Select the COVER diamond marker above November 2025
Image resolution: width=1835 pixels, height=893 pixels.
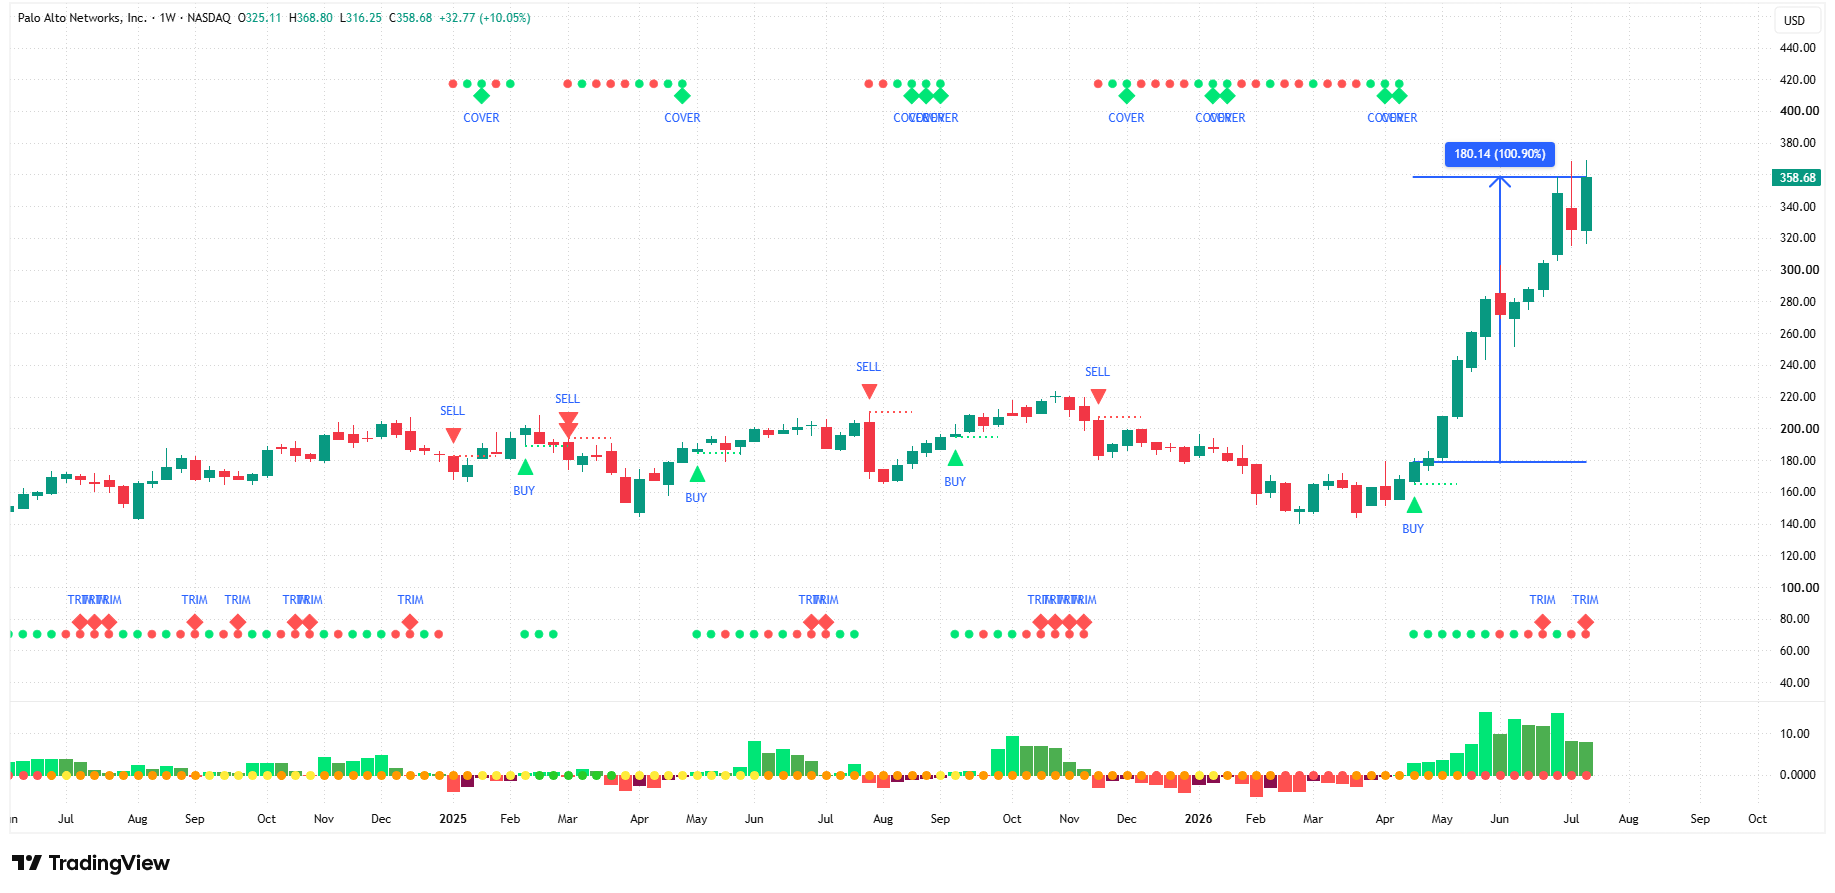[1127, 96]
